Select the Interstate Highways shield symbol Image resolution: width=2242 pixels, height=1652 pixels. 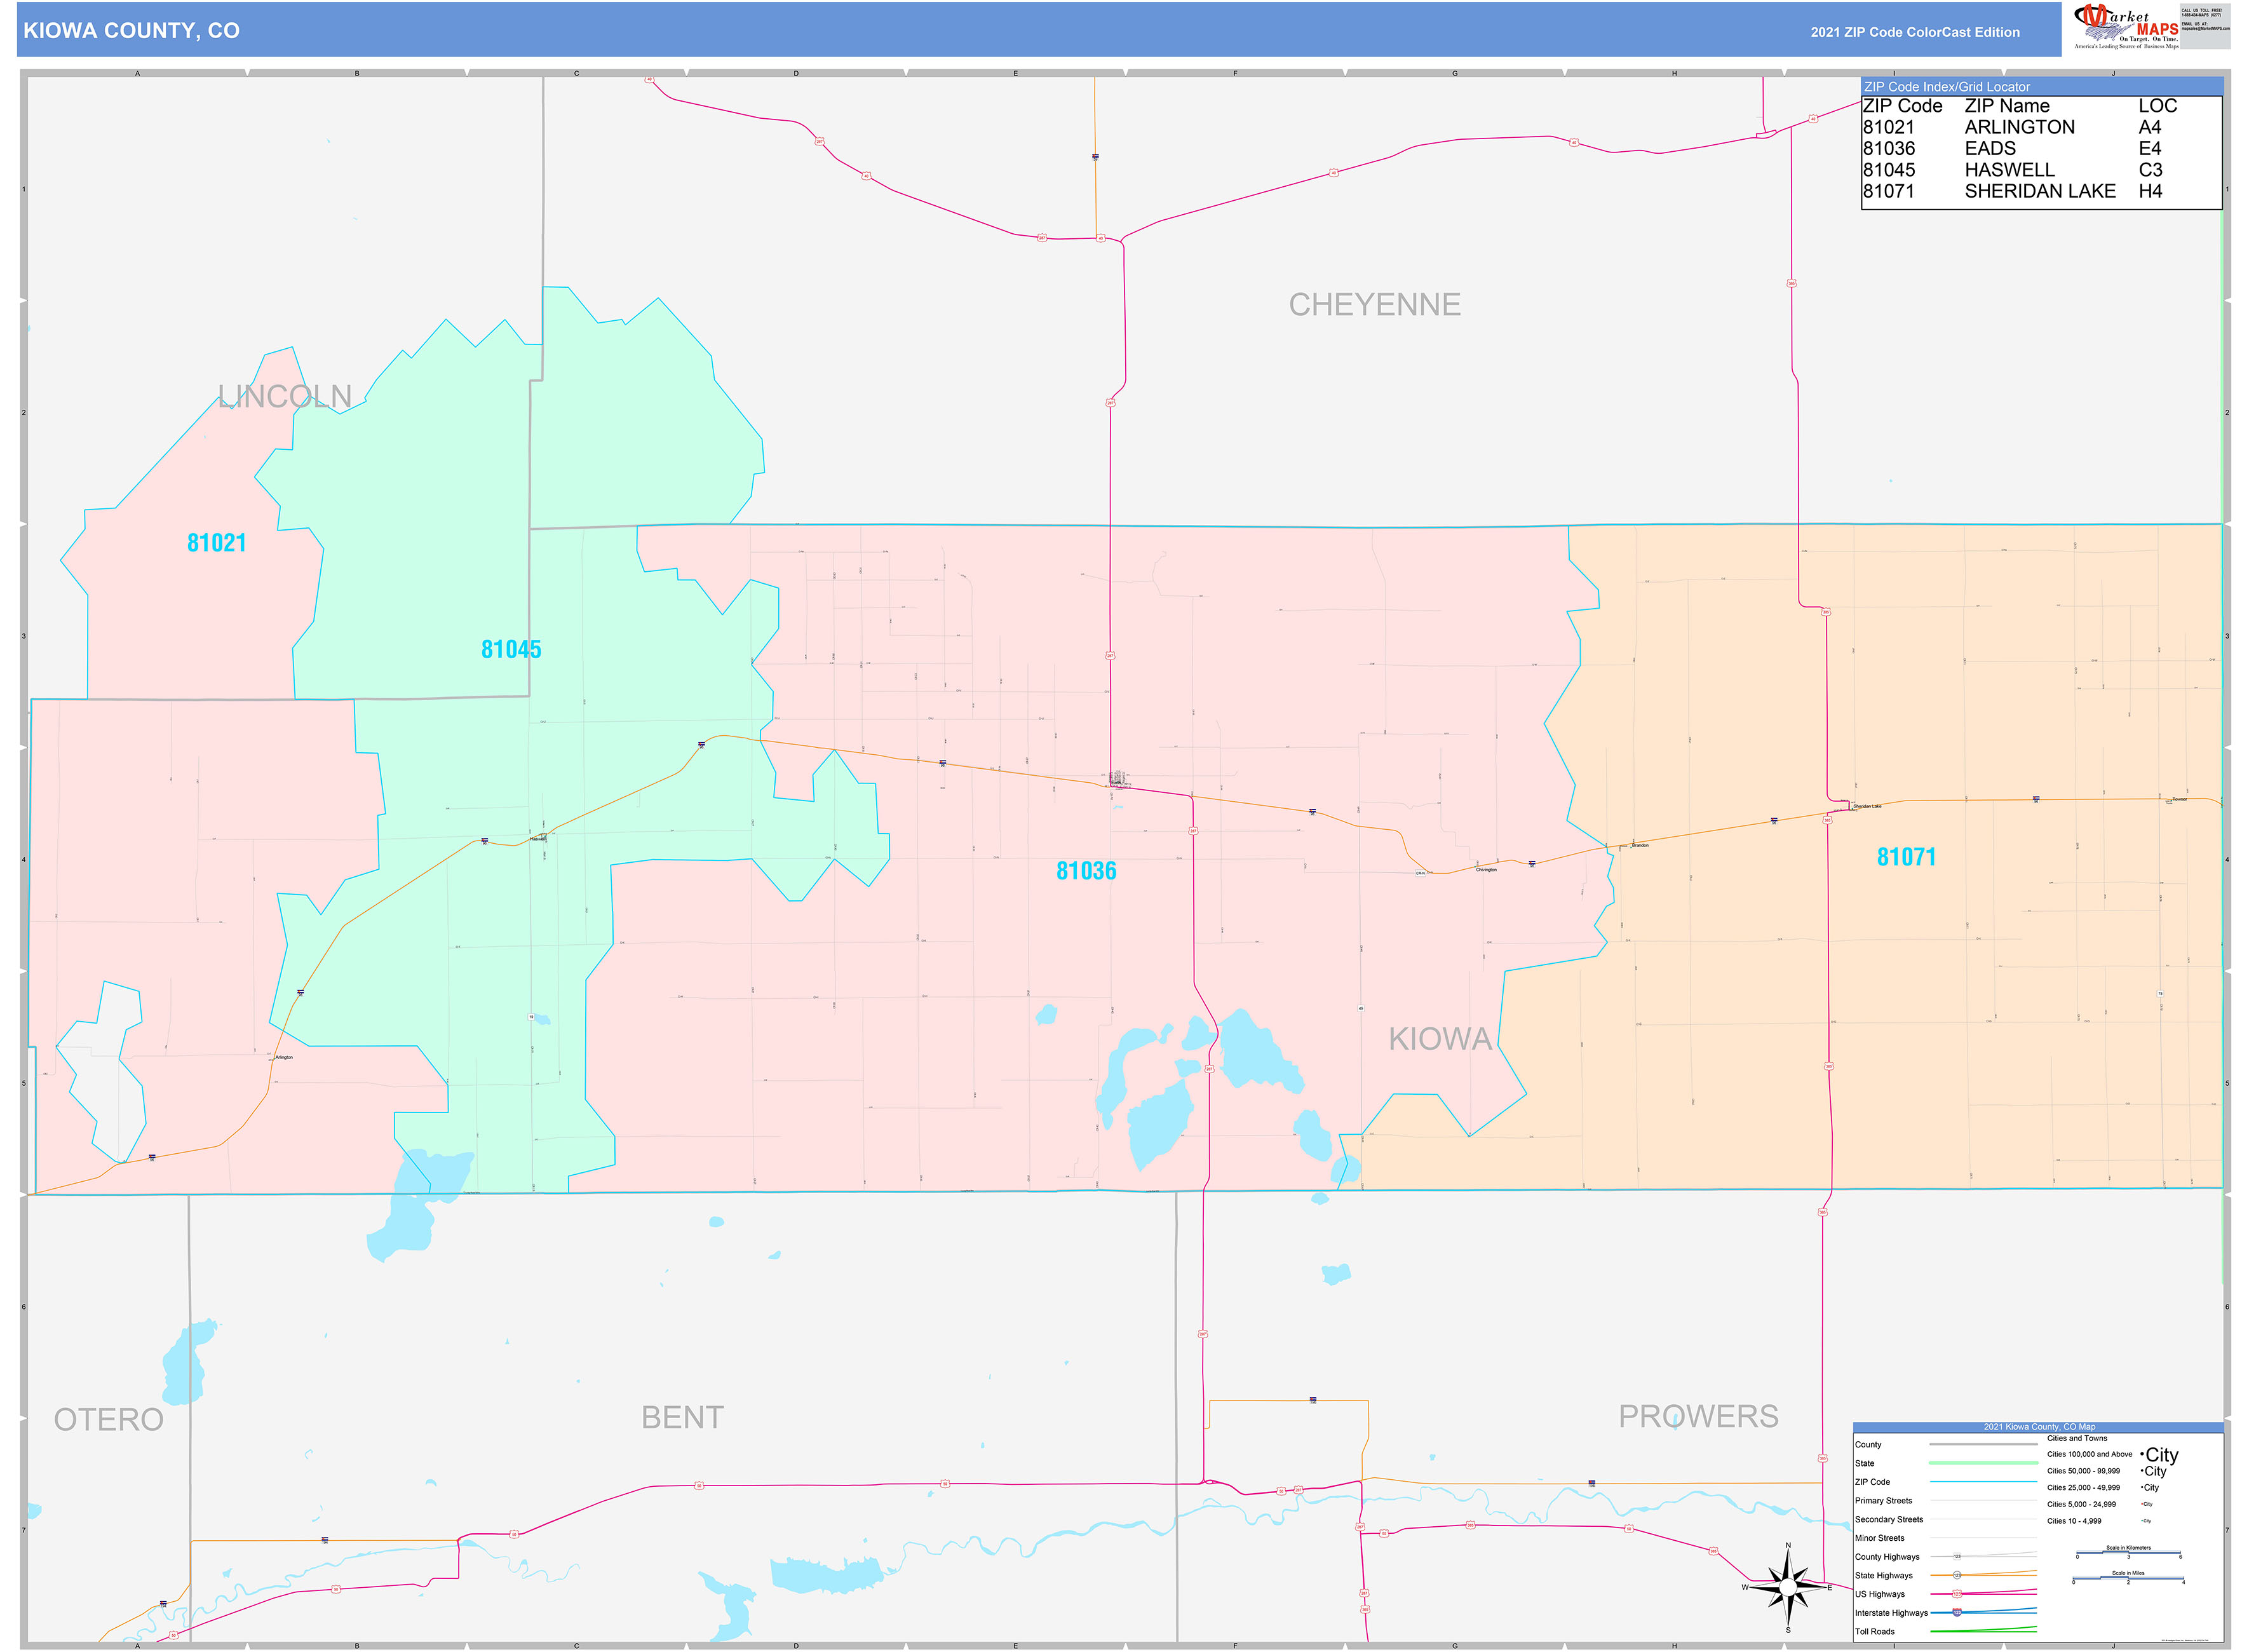tap(1957, 1613)
